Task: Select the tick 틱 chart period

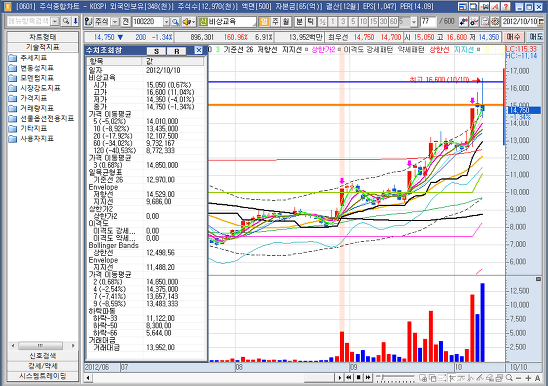Action: click(310, 22)
